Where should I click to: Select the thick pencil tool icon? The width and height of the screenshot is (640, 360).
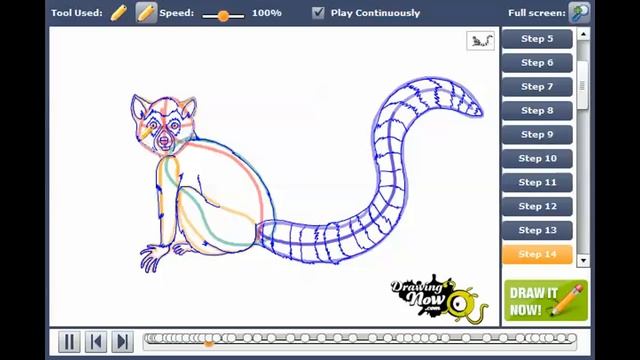[146, 13]
